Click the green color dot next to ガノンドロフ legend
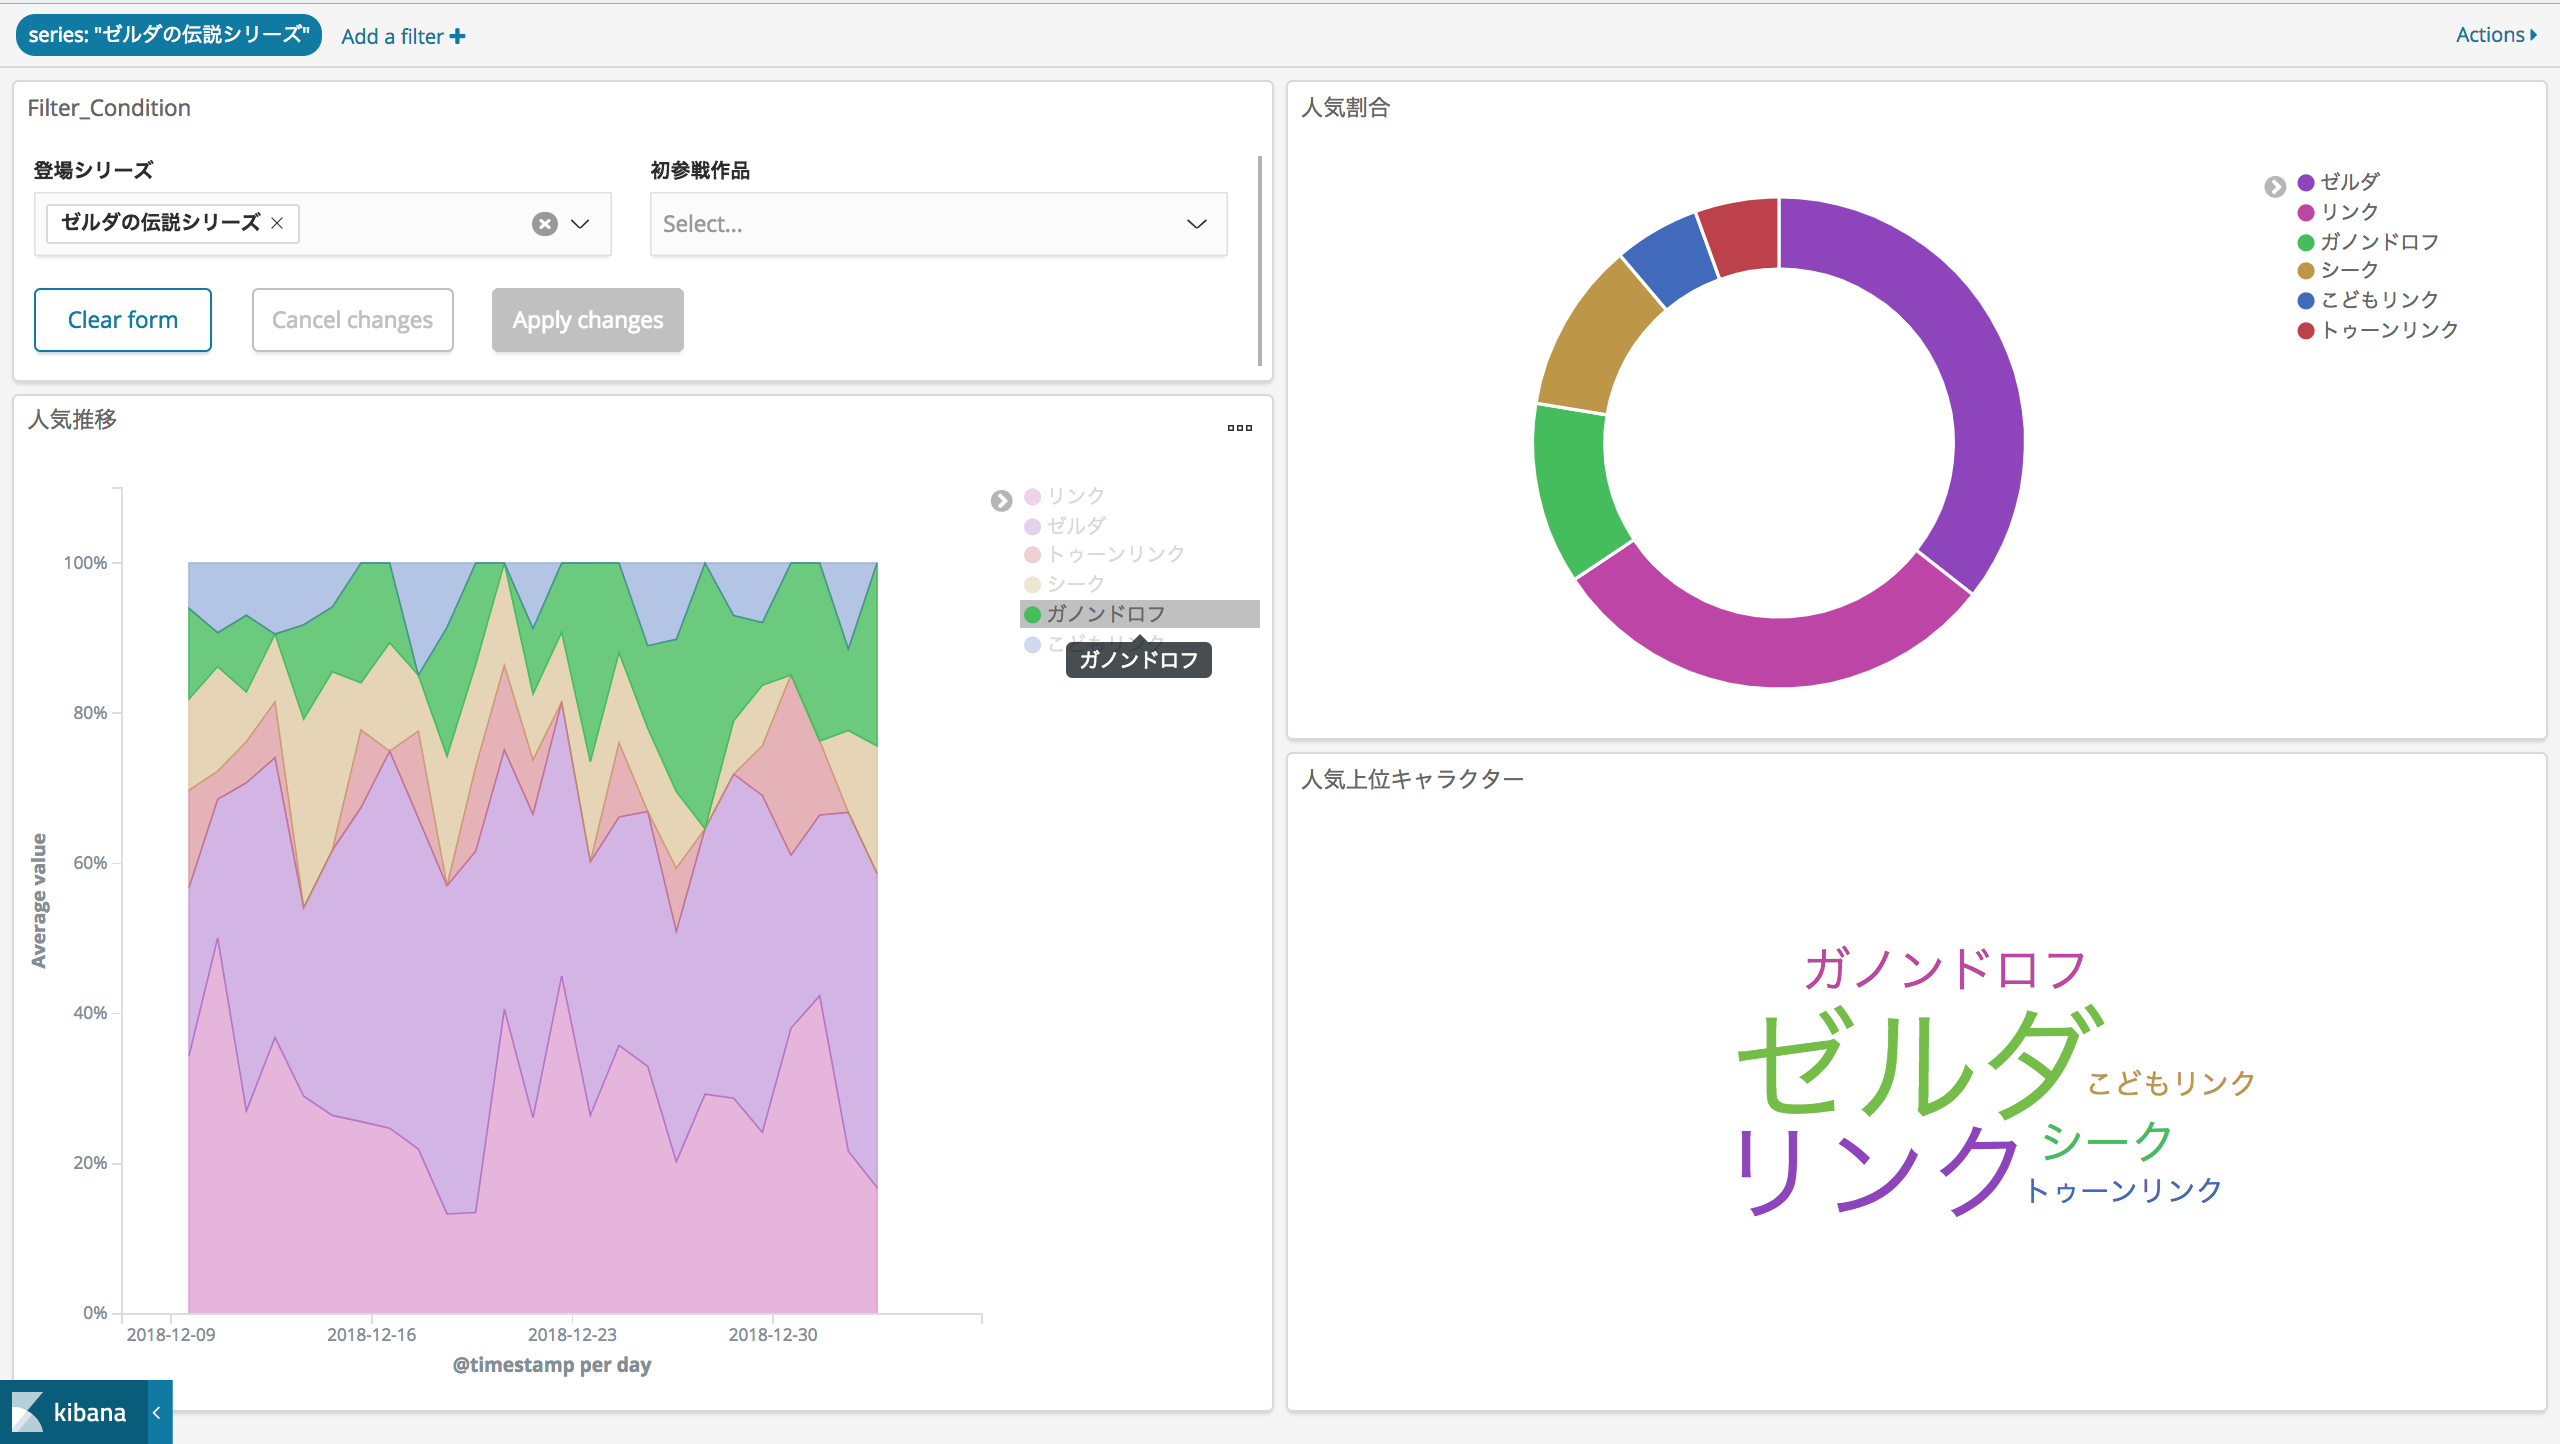2560x1444 pixels. 1032,614
